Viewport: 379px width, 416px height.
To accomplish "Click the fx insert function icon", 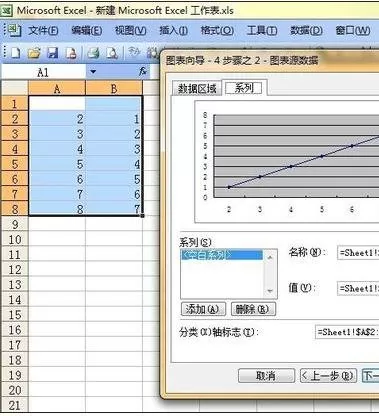I will point(143,71).
